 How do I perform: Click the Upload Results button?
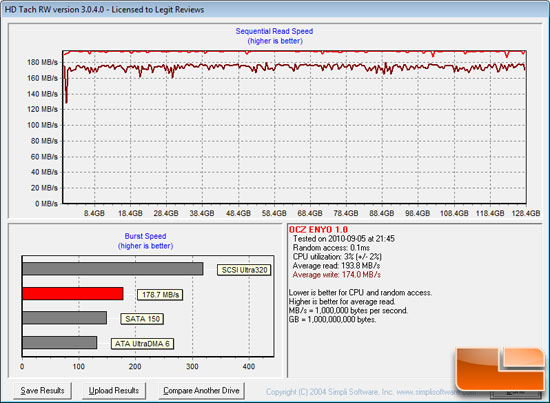[x=114, y=391]
